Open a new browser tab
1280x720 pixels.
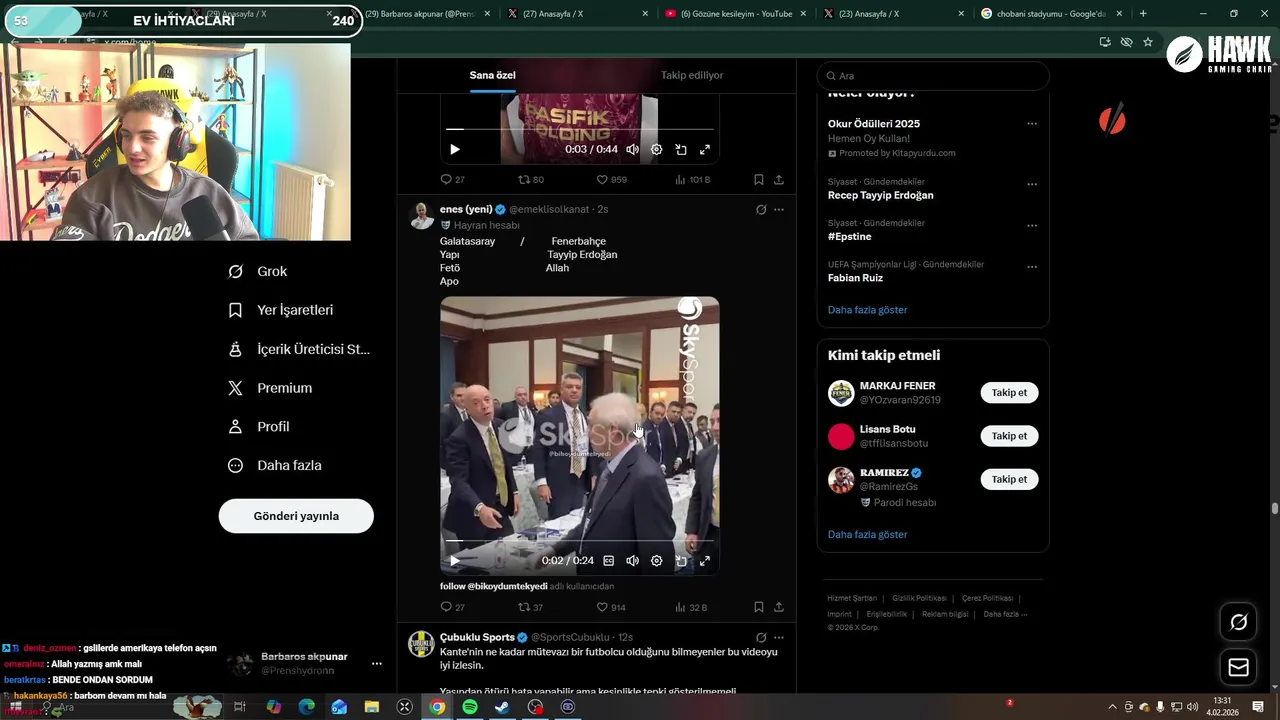point(1143,14)
